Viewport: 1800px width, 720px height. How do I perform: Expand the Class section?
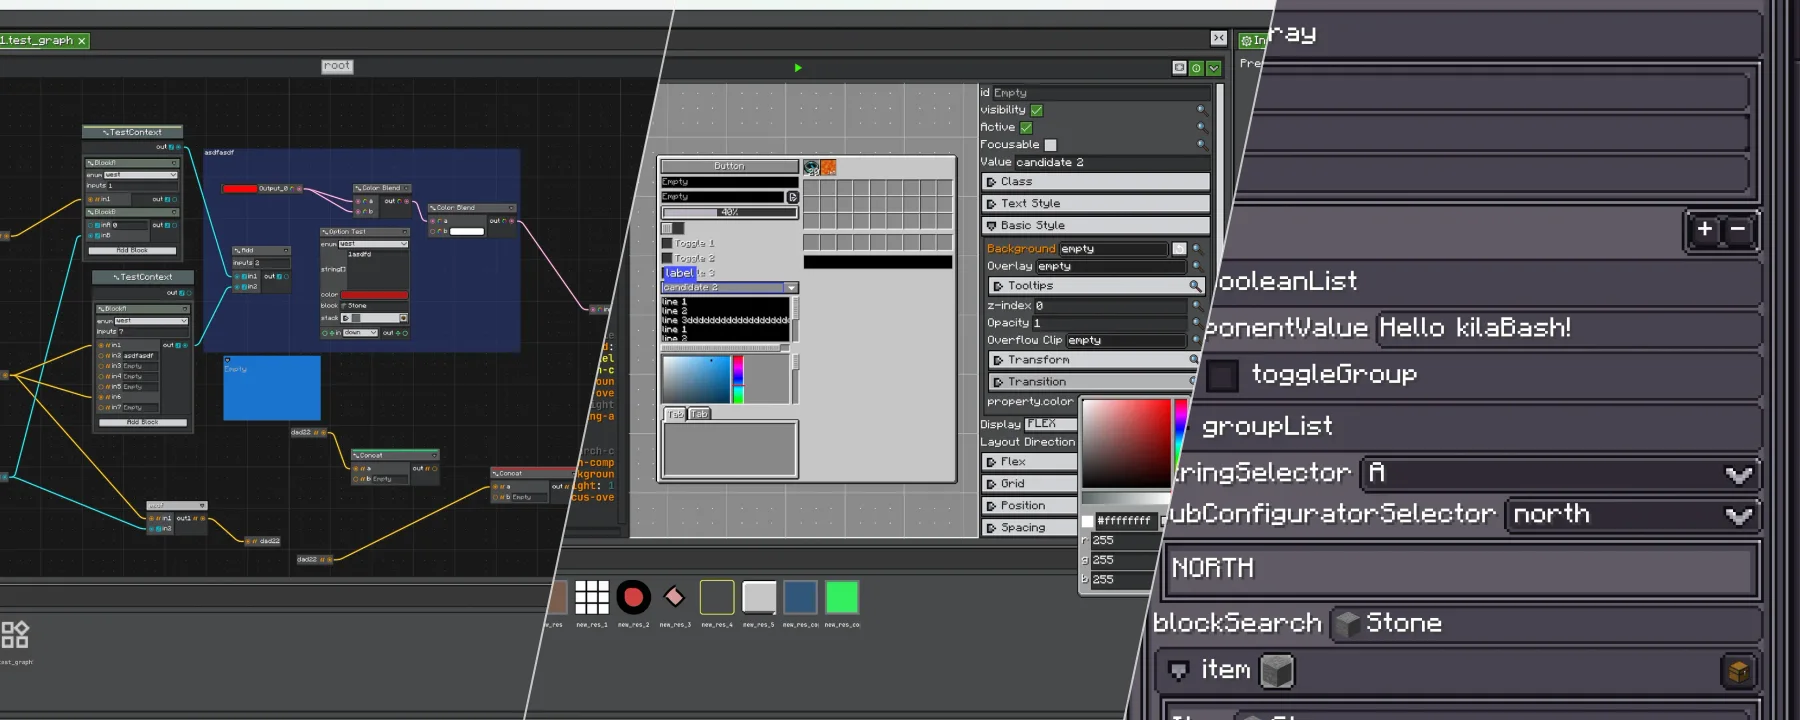click(x=1096, y=182)
